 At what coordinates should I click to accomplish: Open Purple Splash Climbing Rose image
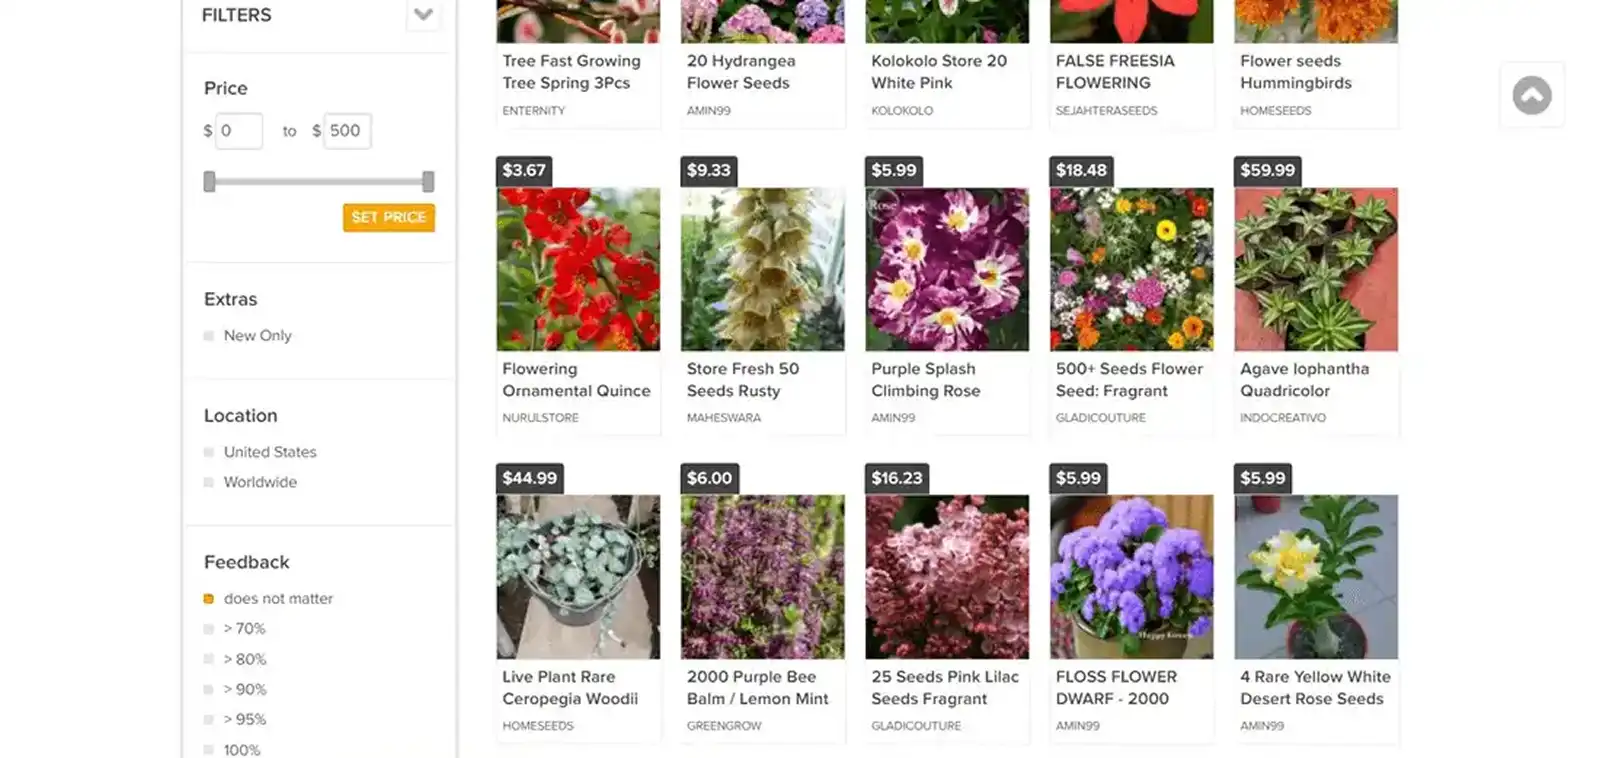click(x=947, y=269)
